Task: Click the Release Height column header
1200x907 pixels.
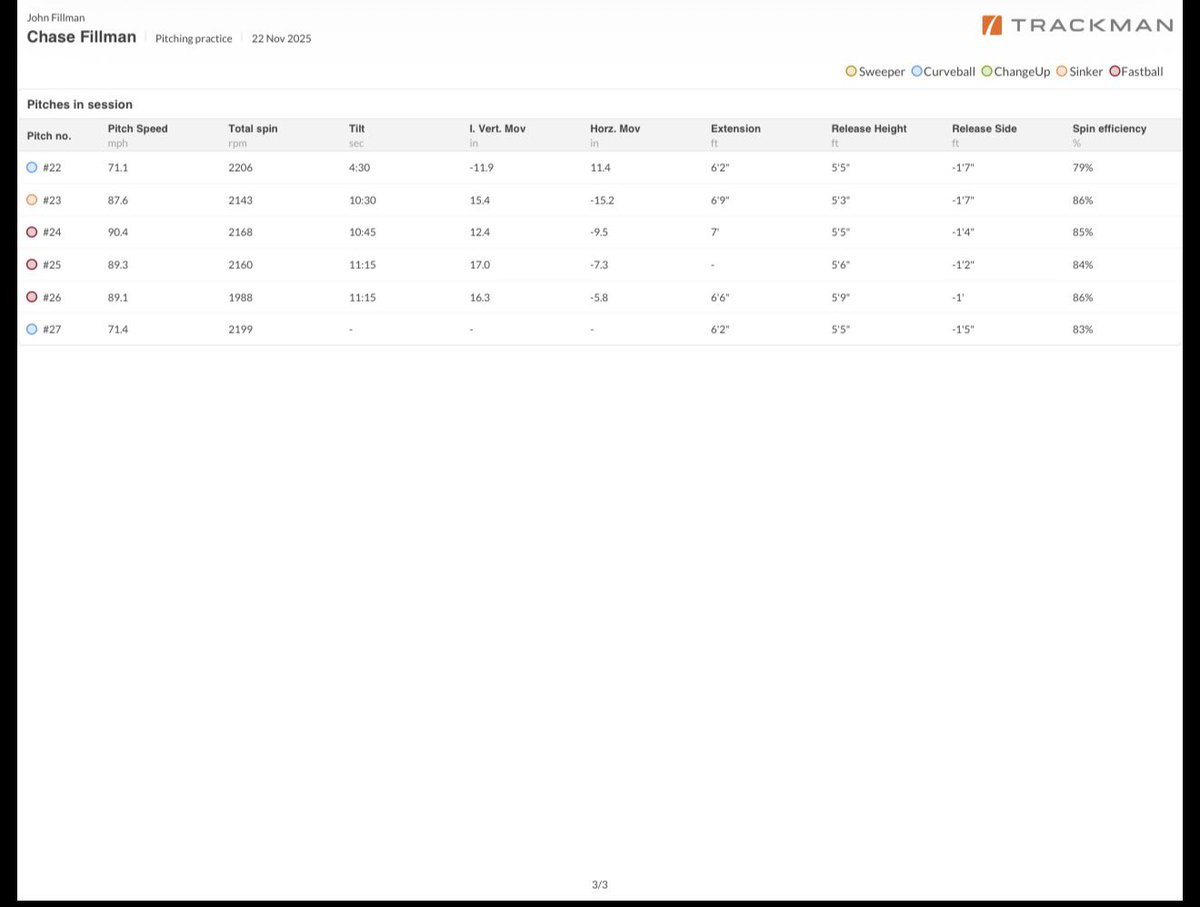Action: click(869, 129)
